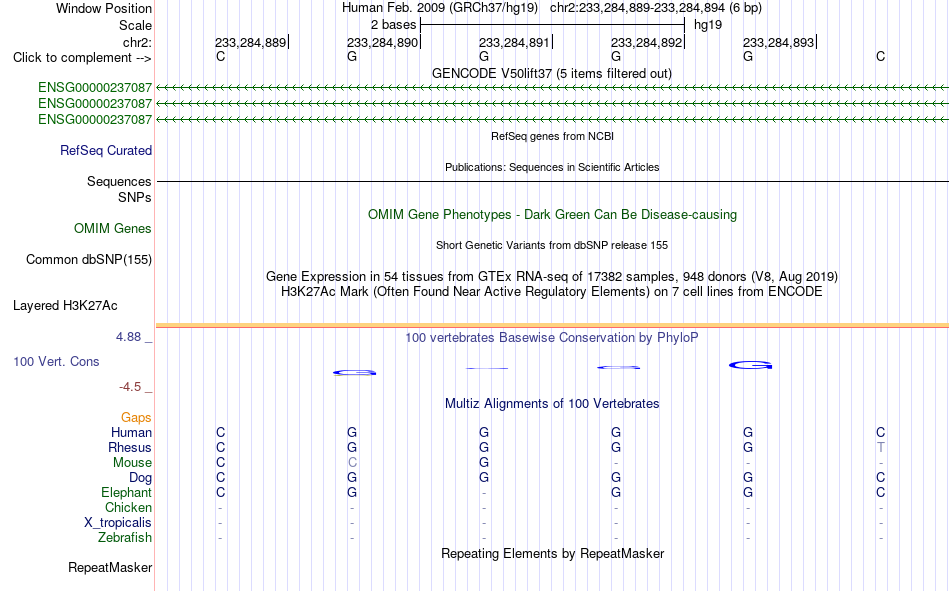Open 'Publications: Sequences in Scientific Articles' title
This screenshot has width=950, height=591.
click(552, 167)
